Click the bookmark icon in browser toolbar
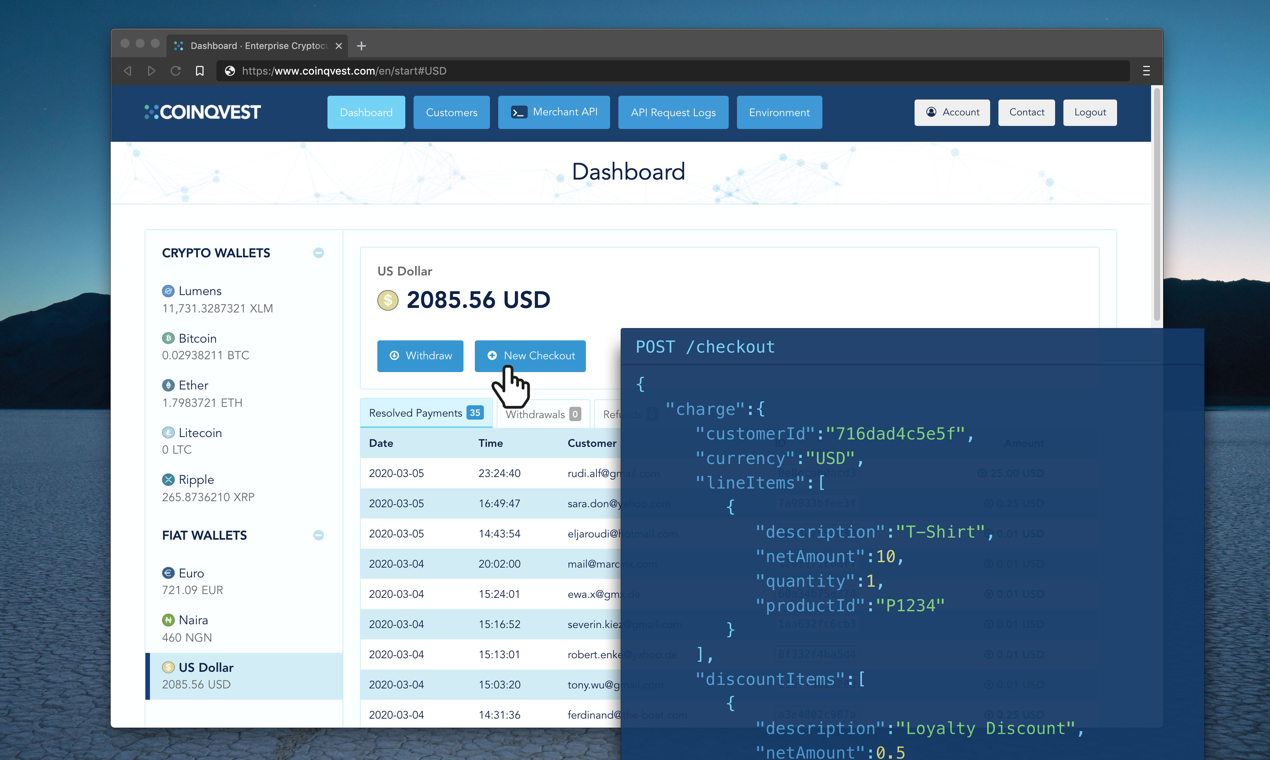 click(x=199, y=70)
